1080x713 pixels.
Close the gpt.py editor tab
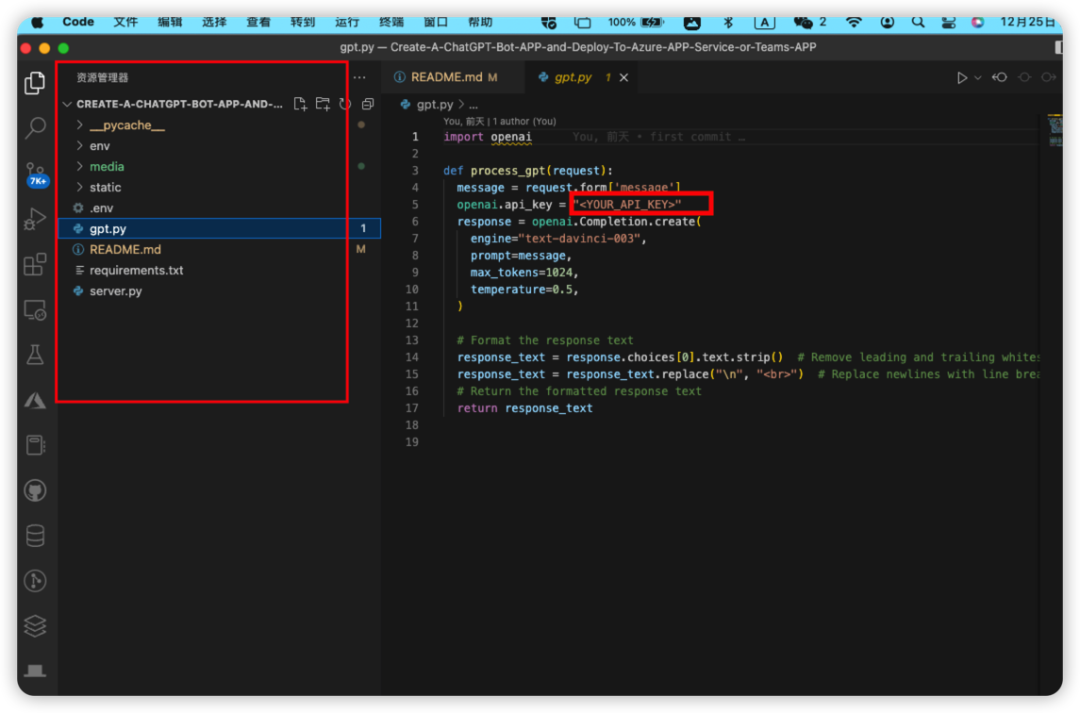click(623, 78)
